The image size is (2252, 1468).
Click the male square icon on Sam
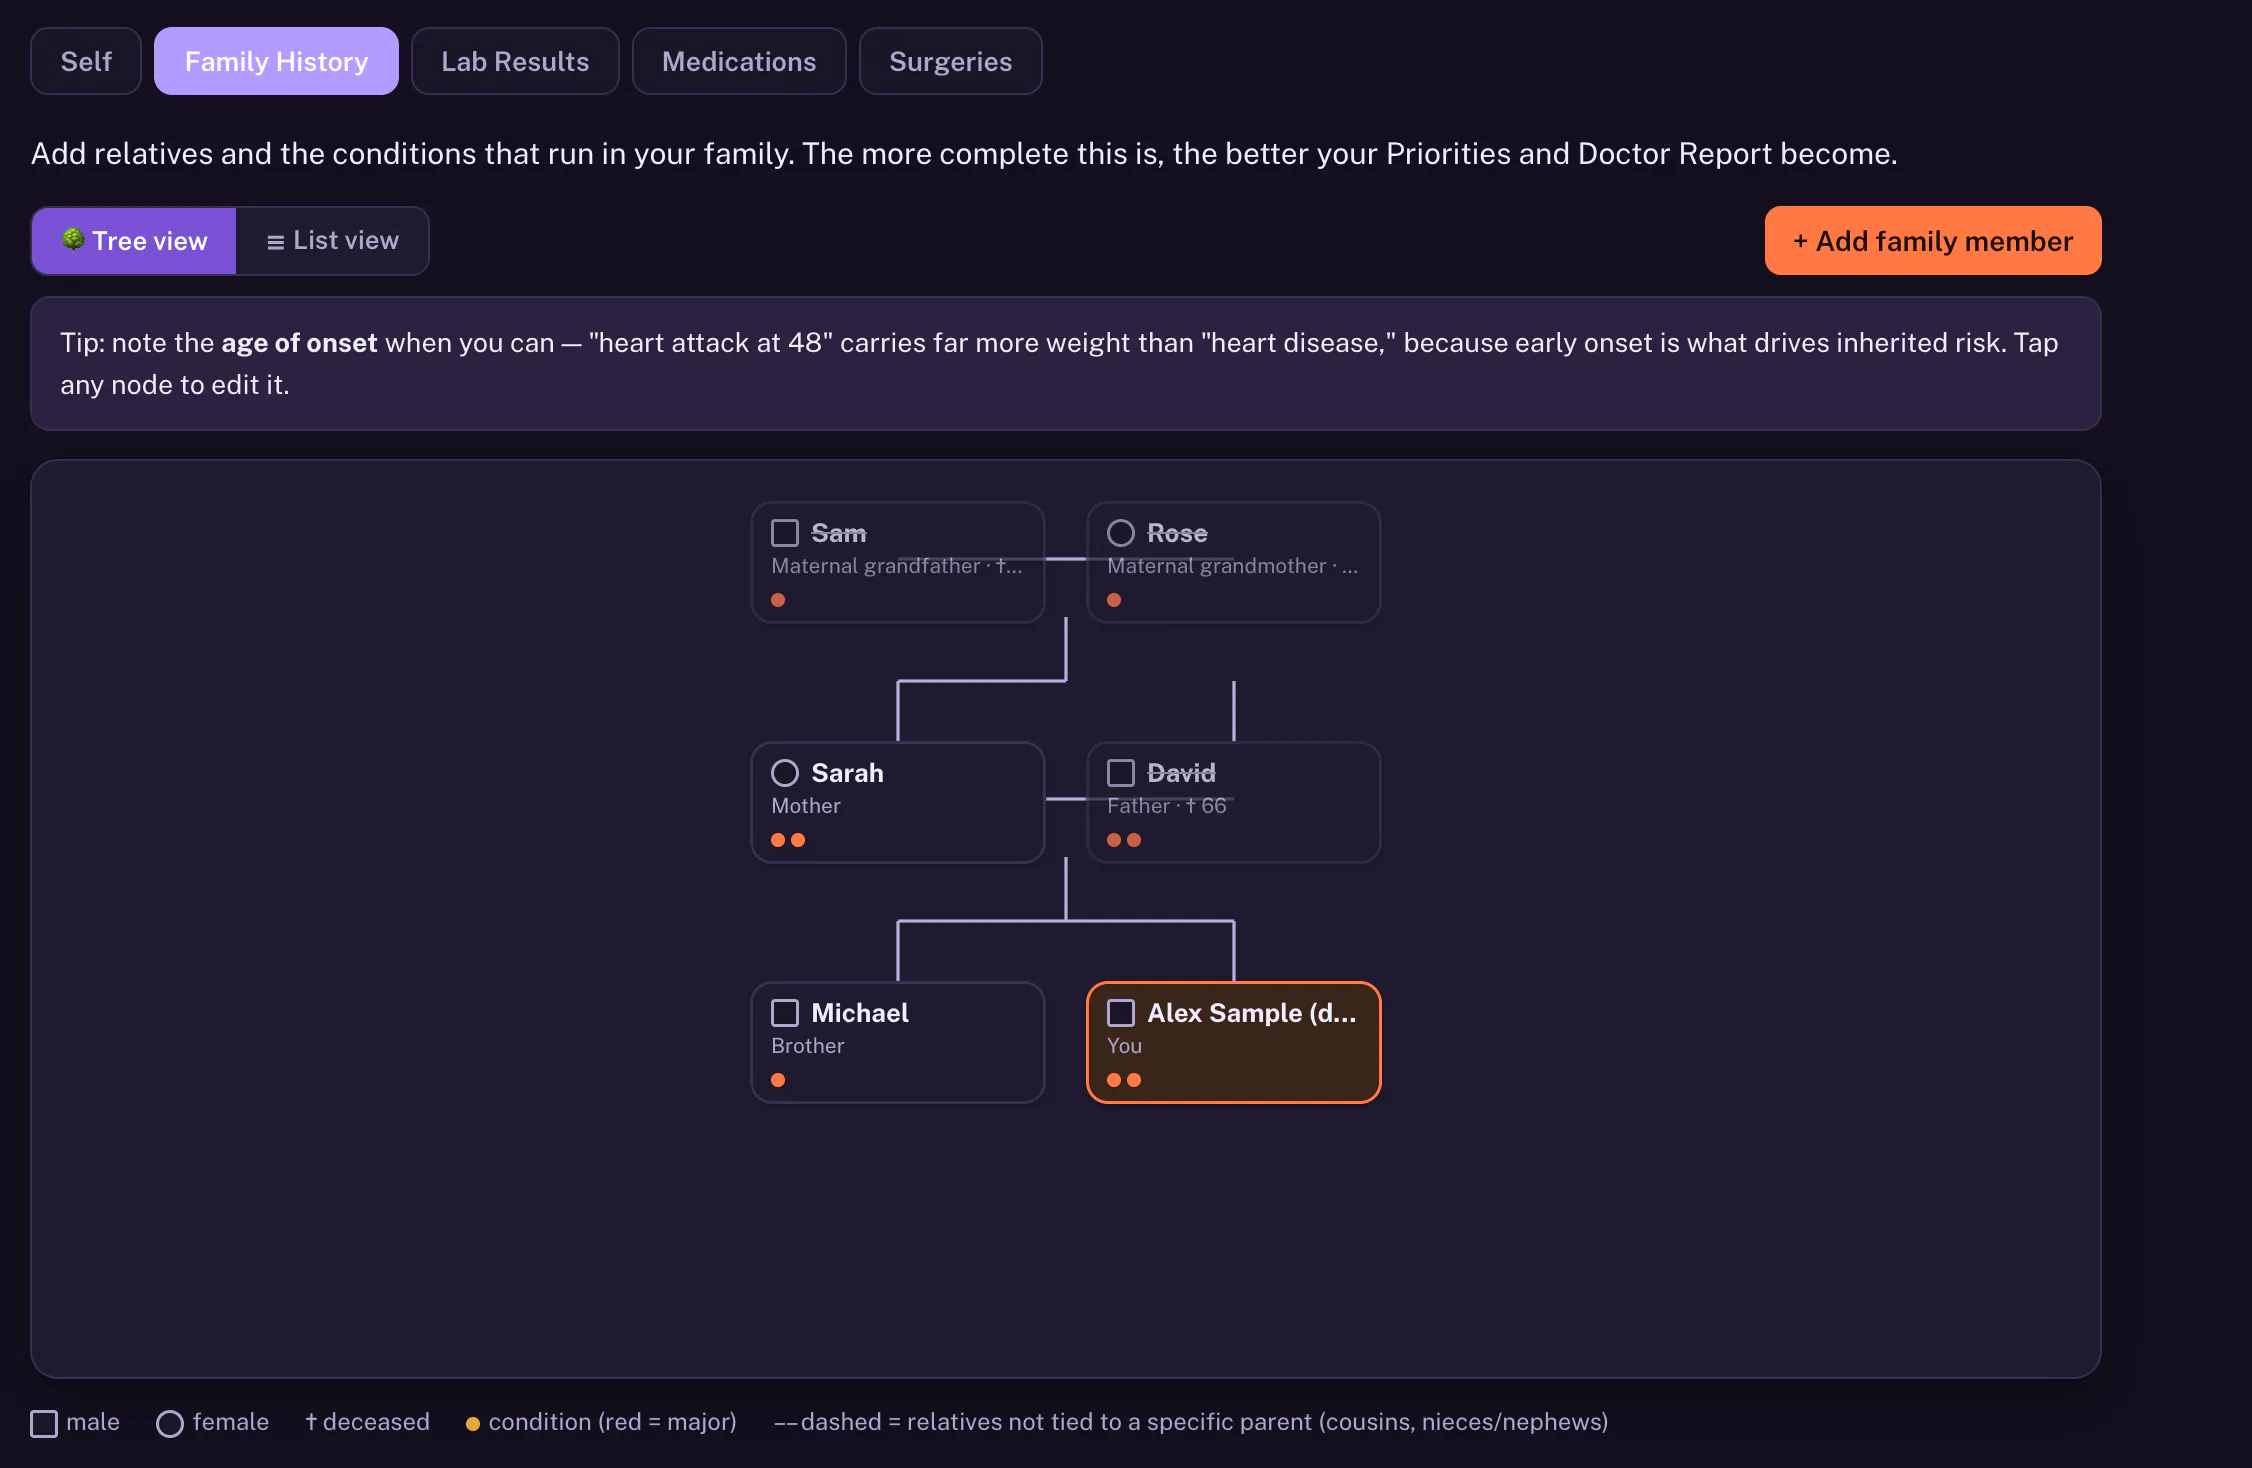pyautogui.click(x=785, y=533)
